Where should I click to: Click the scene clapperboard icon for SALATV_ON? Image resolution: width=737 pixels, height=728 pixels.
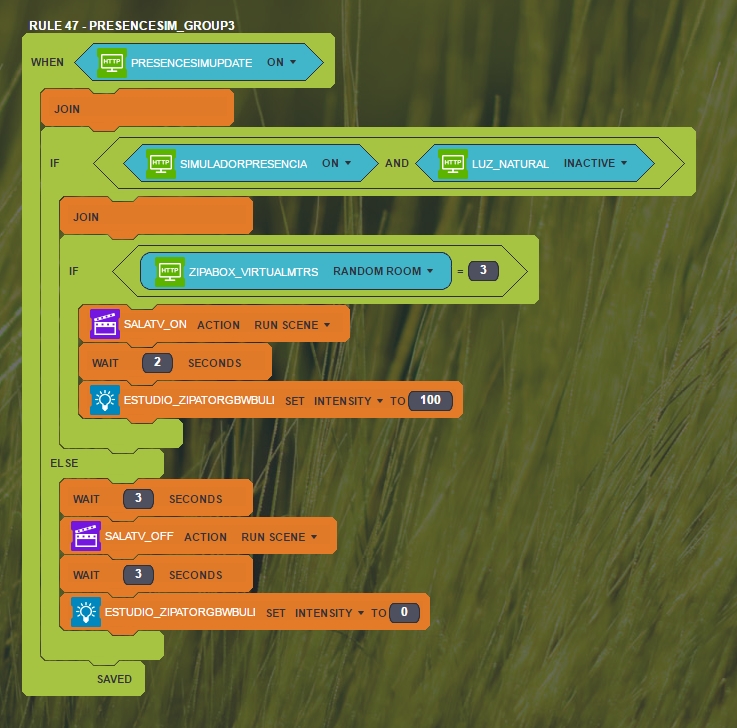pyautogui.click(x=104, y=324)
